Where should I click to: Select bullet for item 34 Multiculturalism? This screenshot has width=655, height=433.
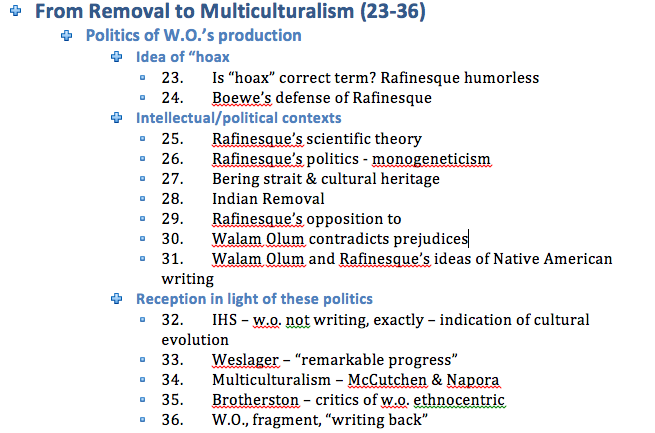tap(142, 380)
